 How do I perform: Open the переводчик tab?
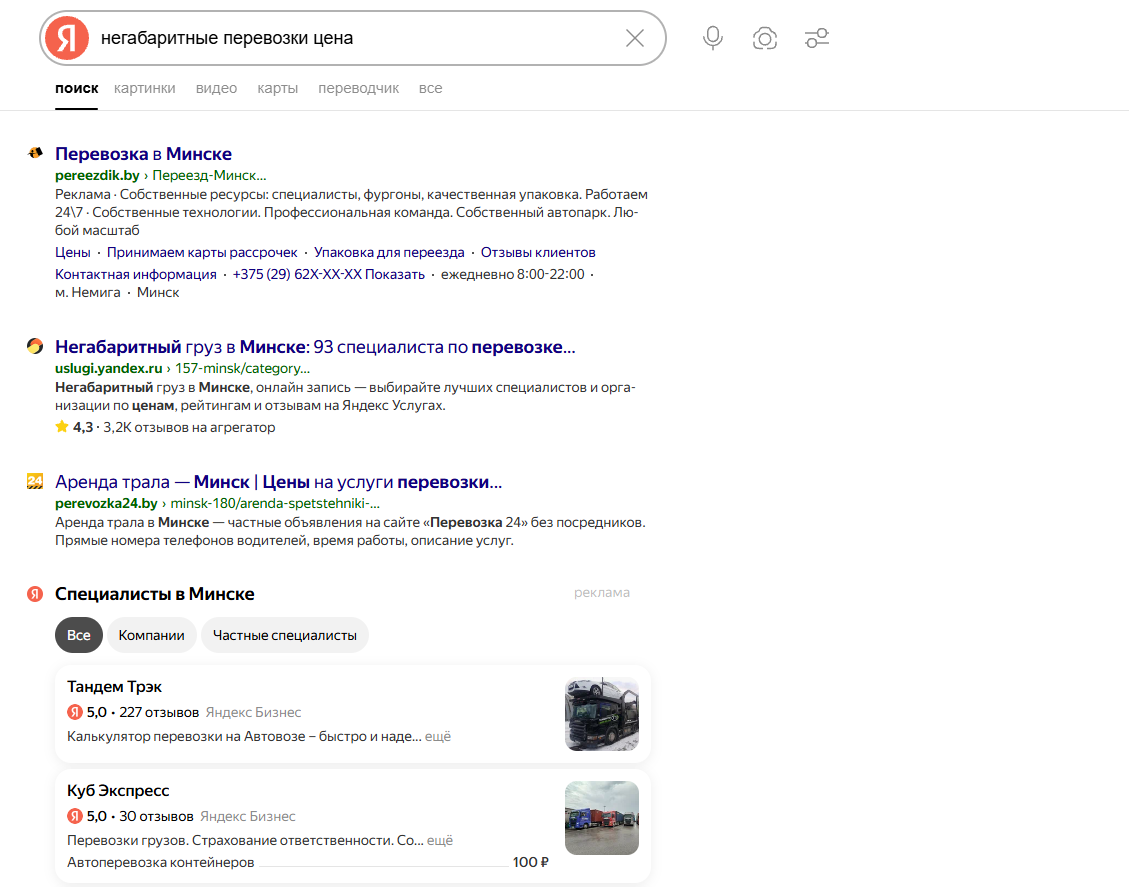(x=359, y=88)
